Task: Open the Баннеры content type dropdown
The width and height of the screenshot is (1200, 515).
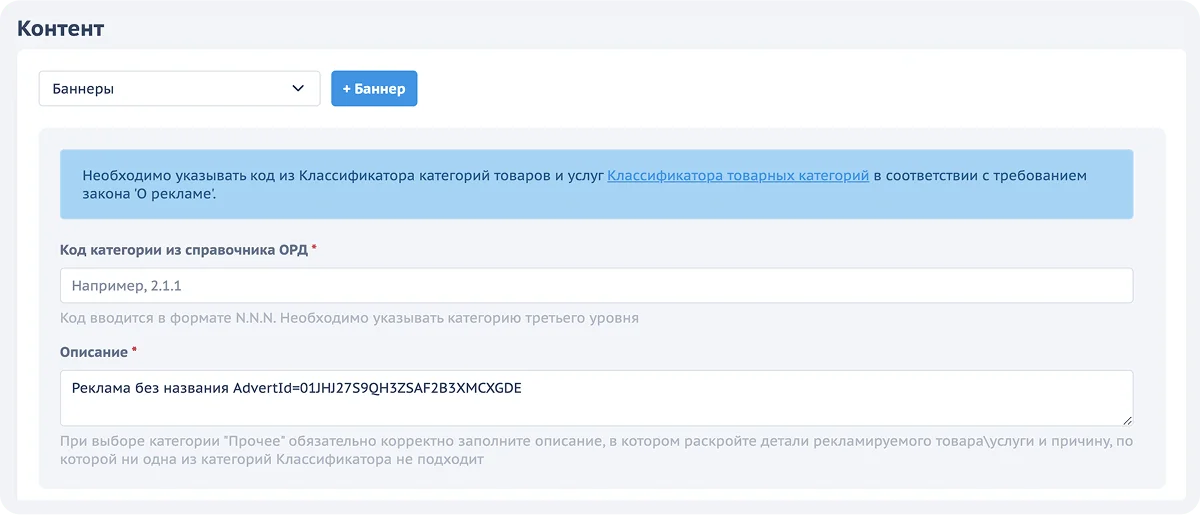Action: [179, 88]
